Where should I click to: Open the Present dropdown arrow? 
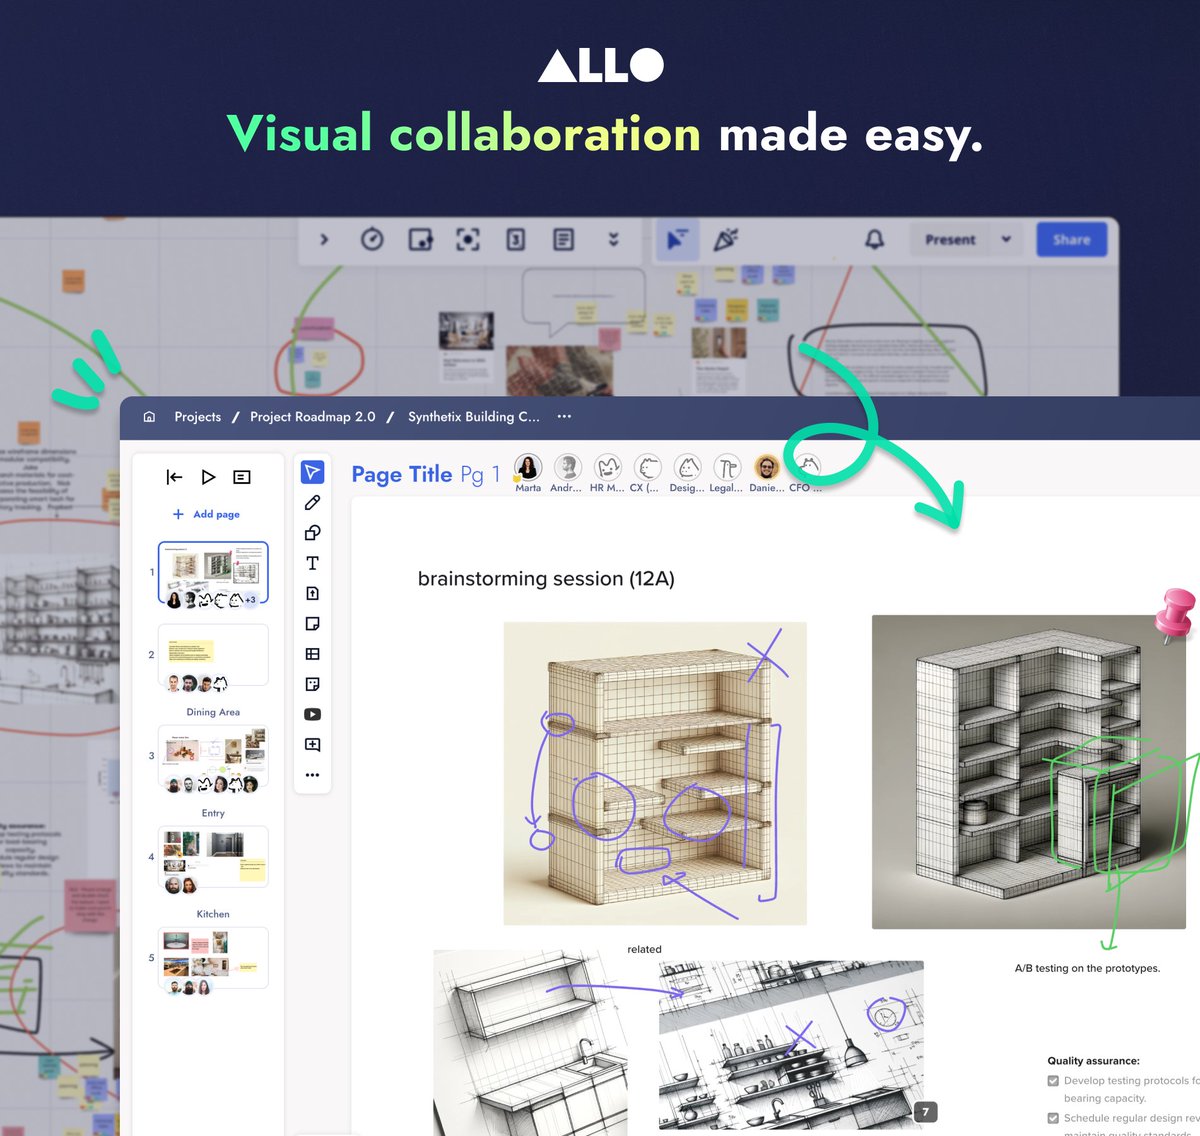coord(1006,239)
